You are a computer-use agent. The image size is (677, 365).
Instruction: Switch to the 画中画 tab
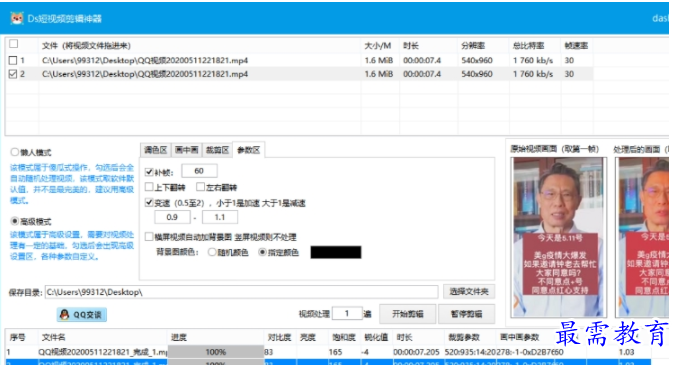(x=186, y=150)
